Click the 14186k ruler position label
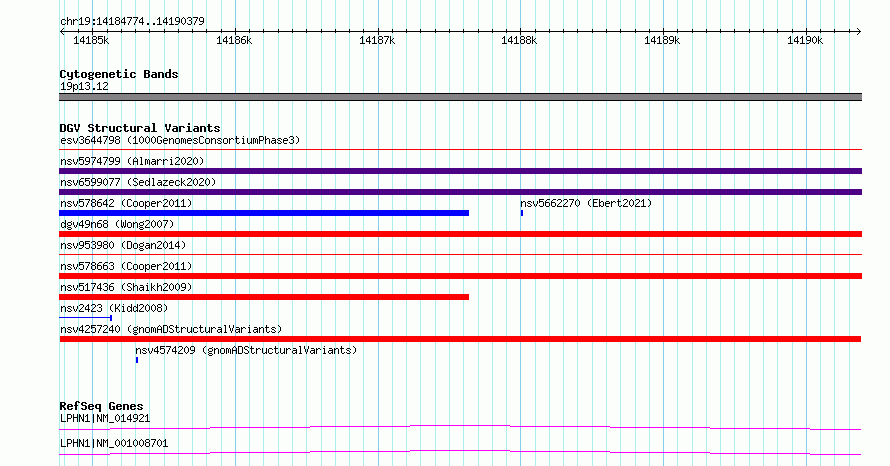890x466 pixels. tap(234, 40)
